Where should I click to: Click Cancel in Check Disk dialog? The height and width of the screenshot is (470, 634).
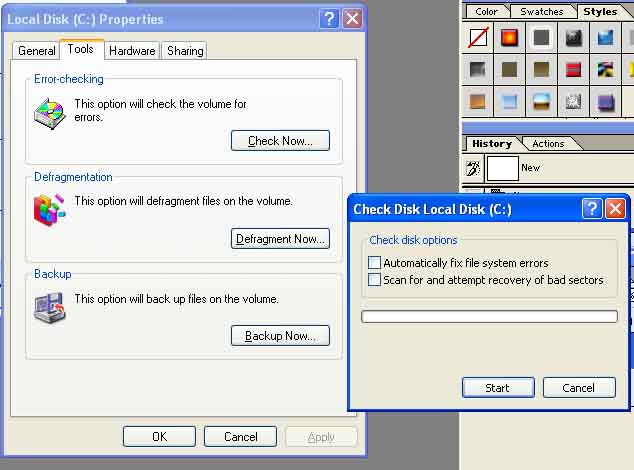tap(579, 388)
